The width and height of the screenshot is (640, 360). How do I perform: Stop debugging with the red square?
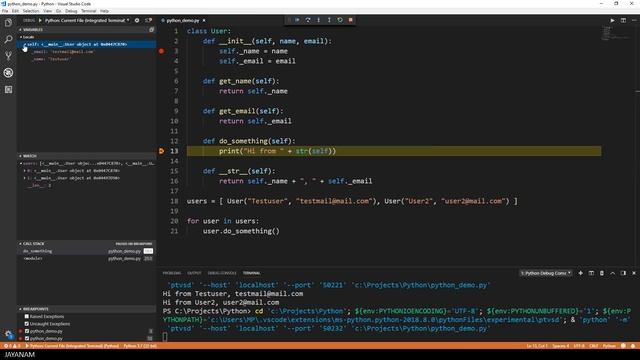pos(350,20)
